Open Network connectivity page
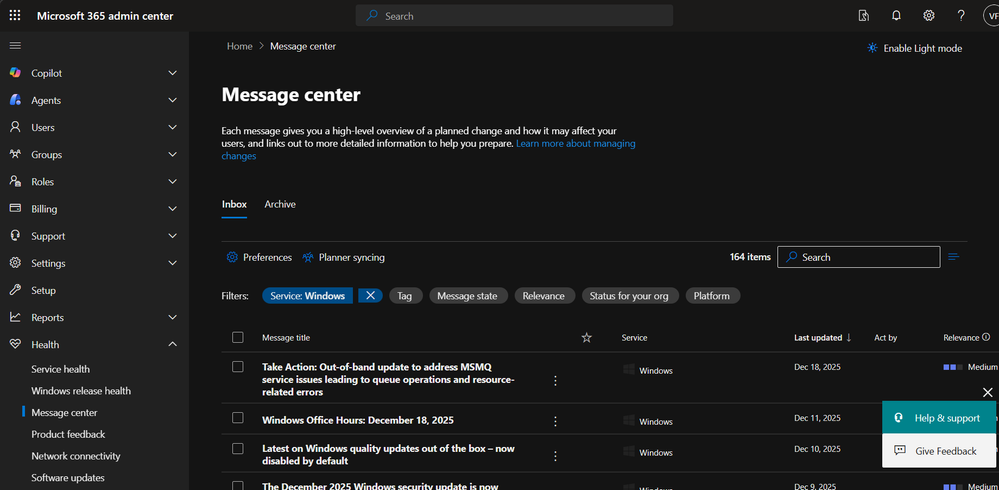 coord(76,456)
